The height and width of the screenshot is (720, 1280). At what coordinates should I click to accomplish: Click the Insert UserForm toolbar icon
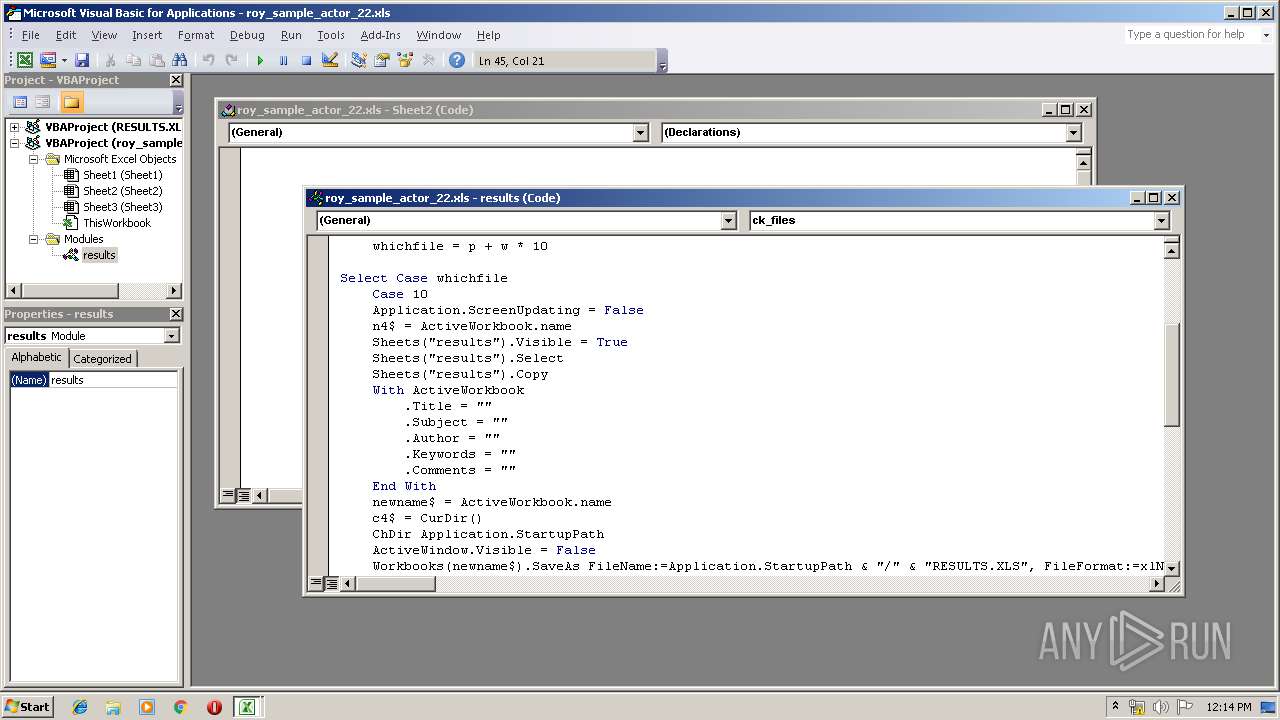(x=47, y=60)
